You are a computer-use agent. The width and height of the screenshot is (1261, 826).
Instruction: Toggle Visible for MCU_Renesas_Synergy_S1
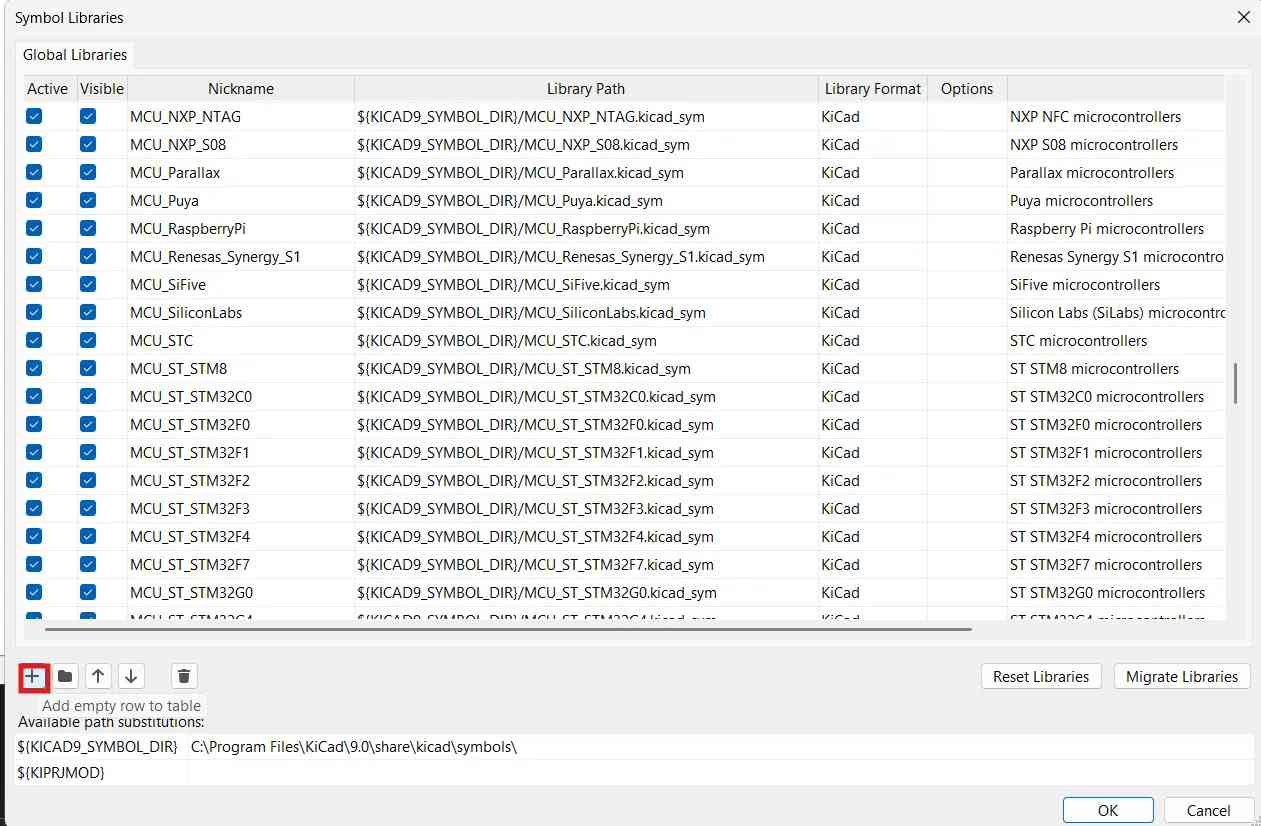(88, 256)
